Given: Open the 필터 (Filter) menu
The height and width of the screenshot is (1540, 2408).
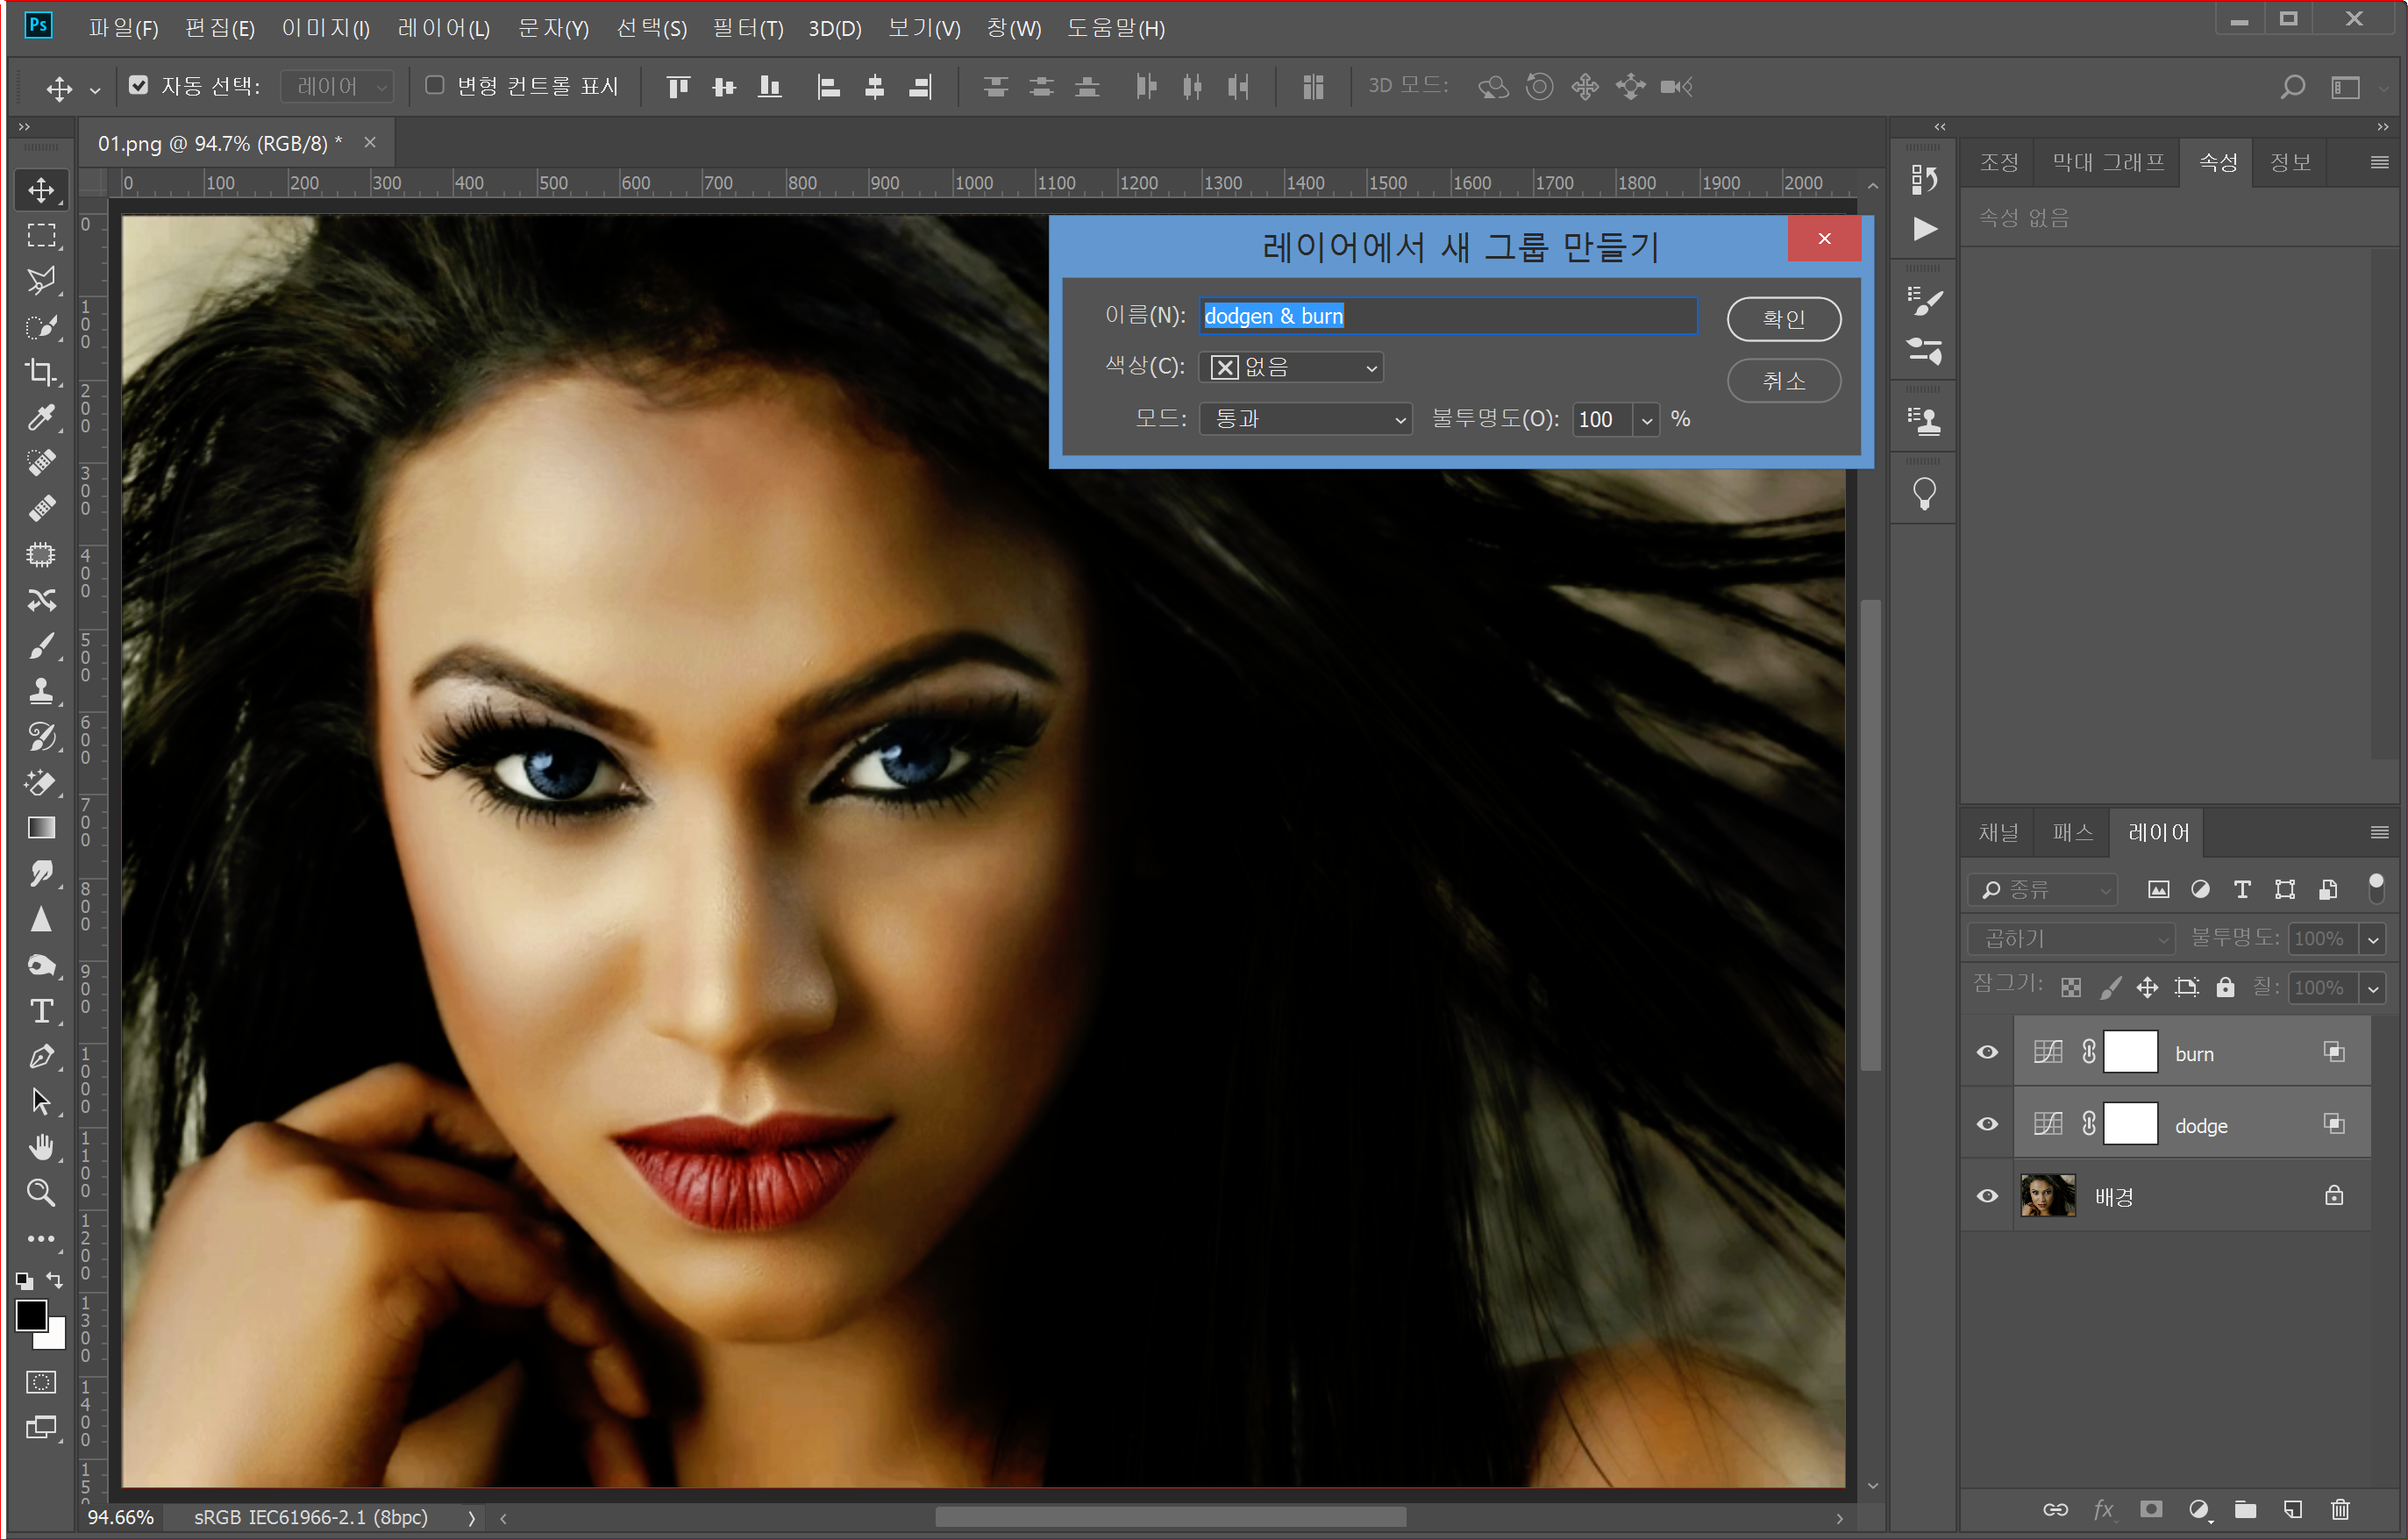Looking at the screenshot, I should pos(747,28).
